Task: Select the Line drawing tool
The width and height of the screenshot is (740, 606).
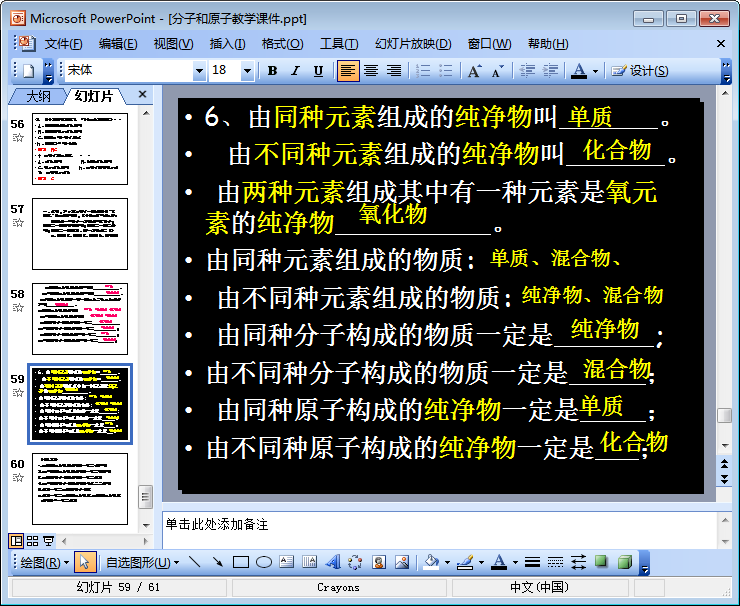Action: pos(194,562)
